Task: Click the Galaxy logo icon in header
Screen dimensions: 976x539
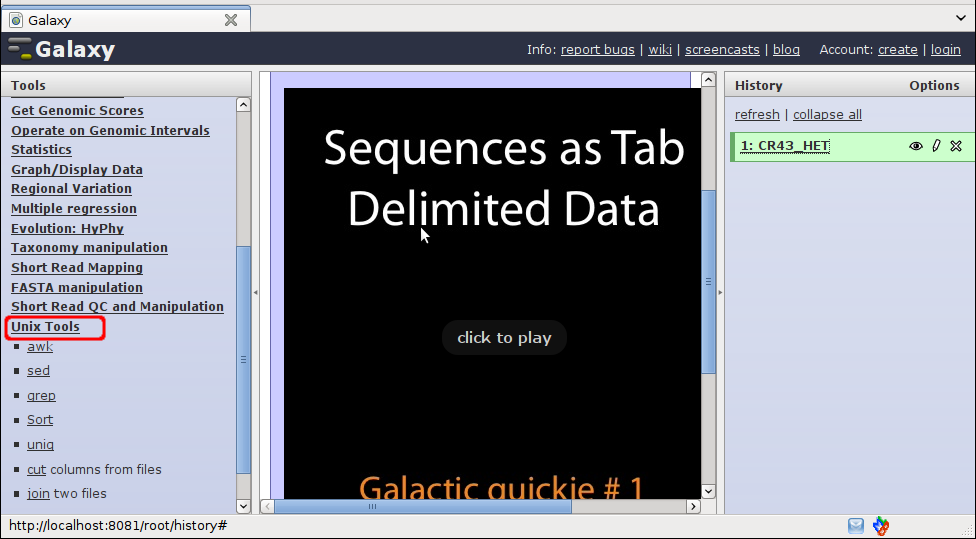Action: click(x=20, y=49)
